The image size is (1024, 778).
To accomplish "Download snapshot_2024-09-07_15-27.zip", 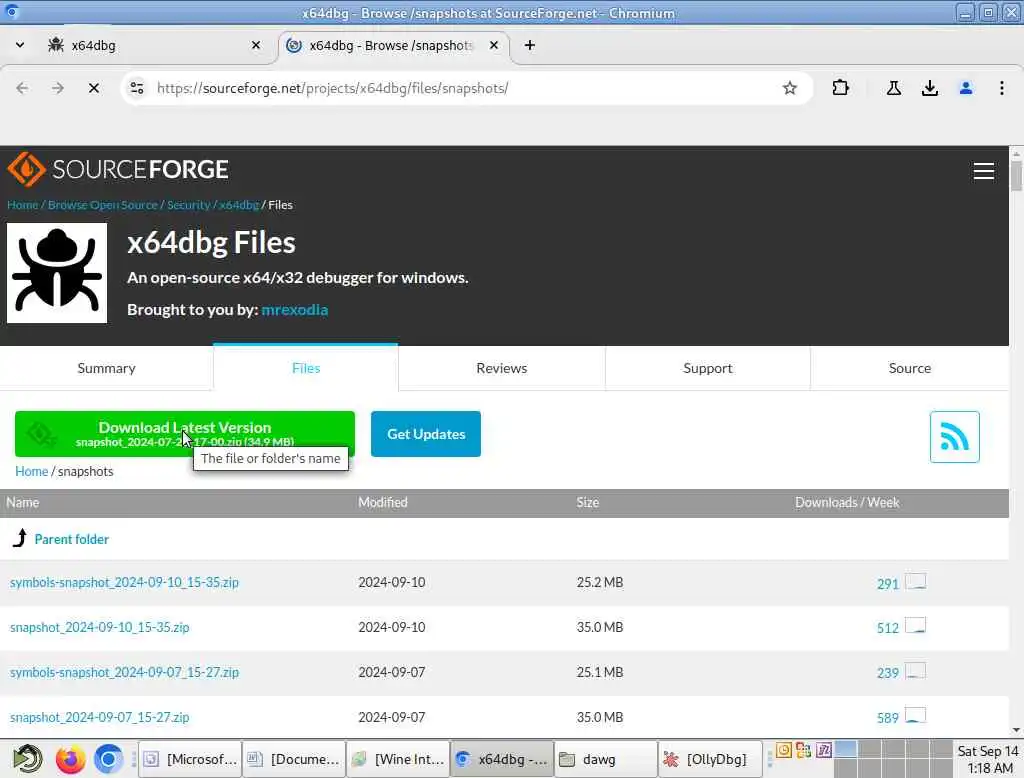I will tap(99, 718).
